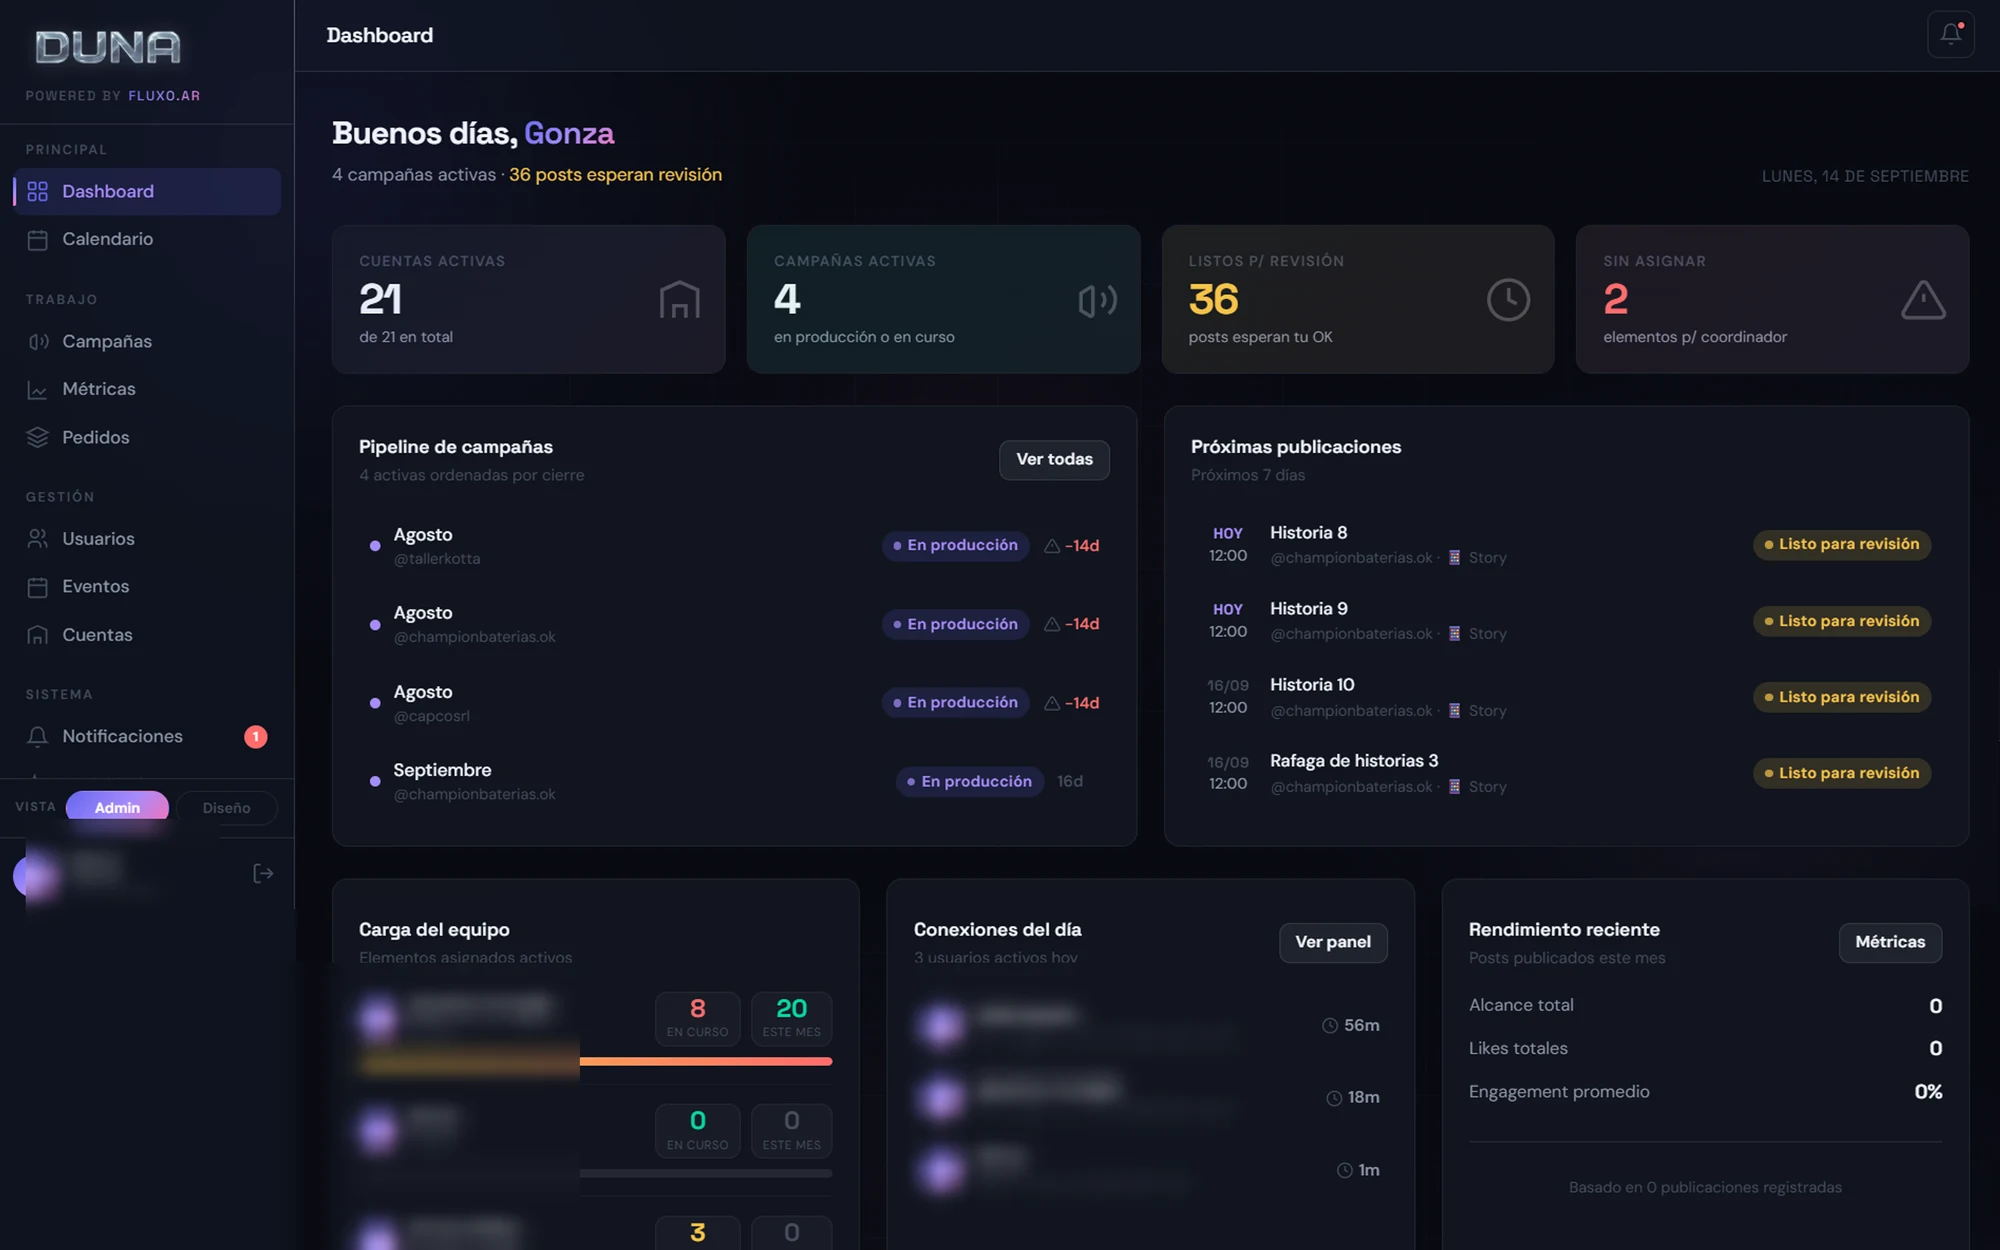
Task: Click the logout arrow icon
Action: click(x=263, y=874)
